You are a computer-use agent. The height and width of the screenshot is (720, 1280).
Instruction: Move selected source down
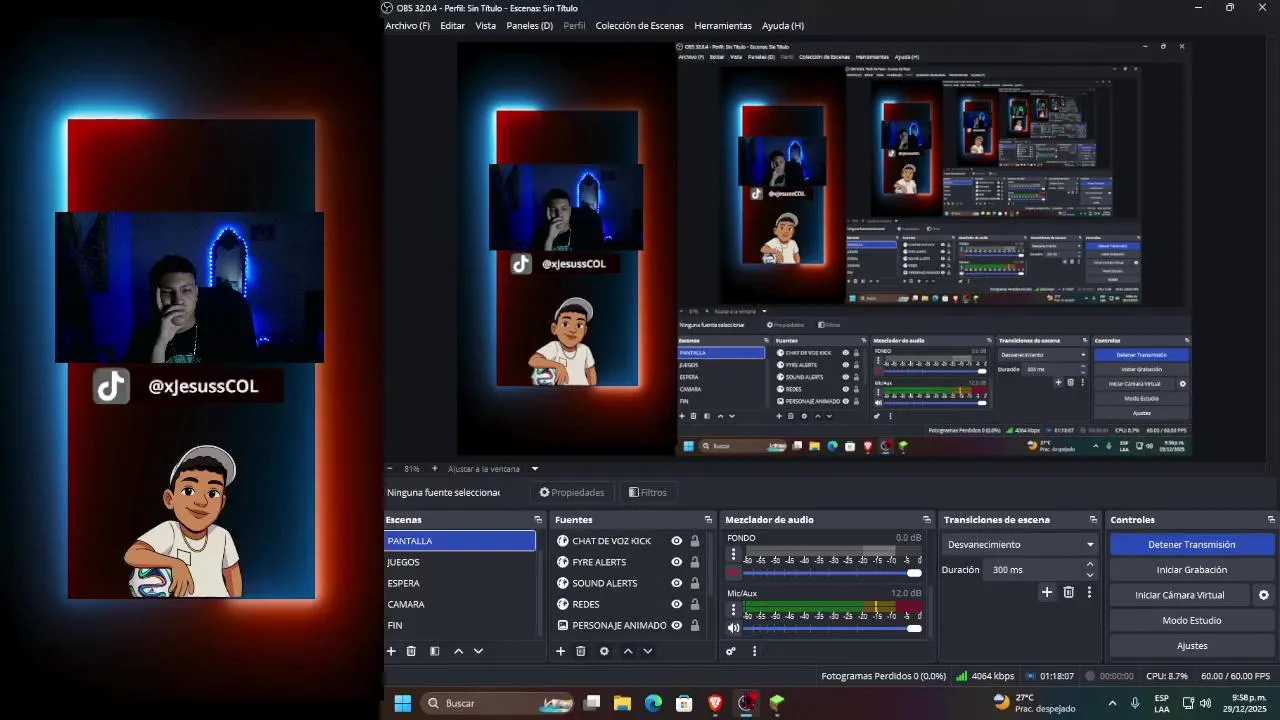(648, 651)
